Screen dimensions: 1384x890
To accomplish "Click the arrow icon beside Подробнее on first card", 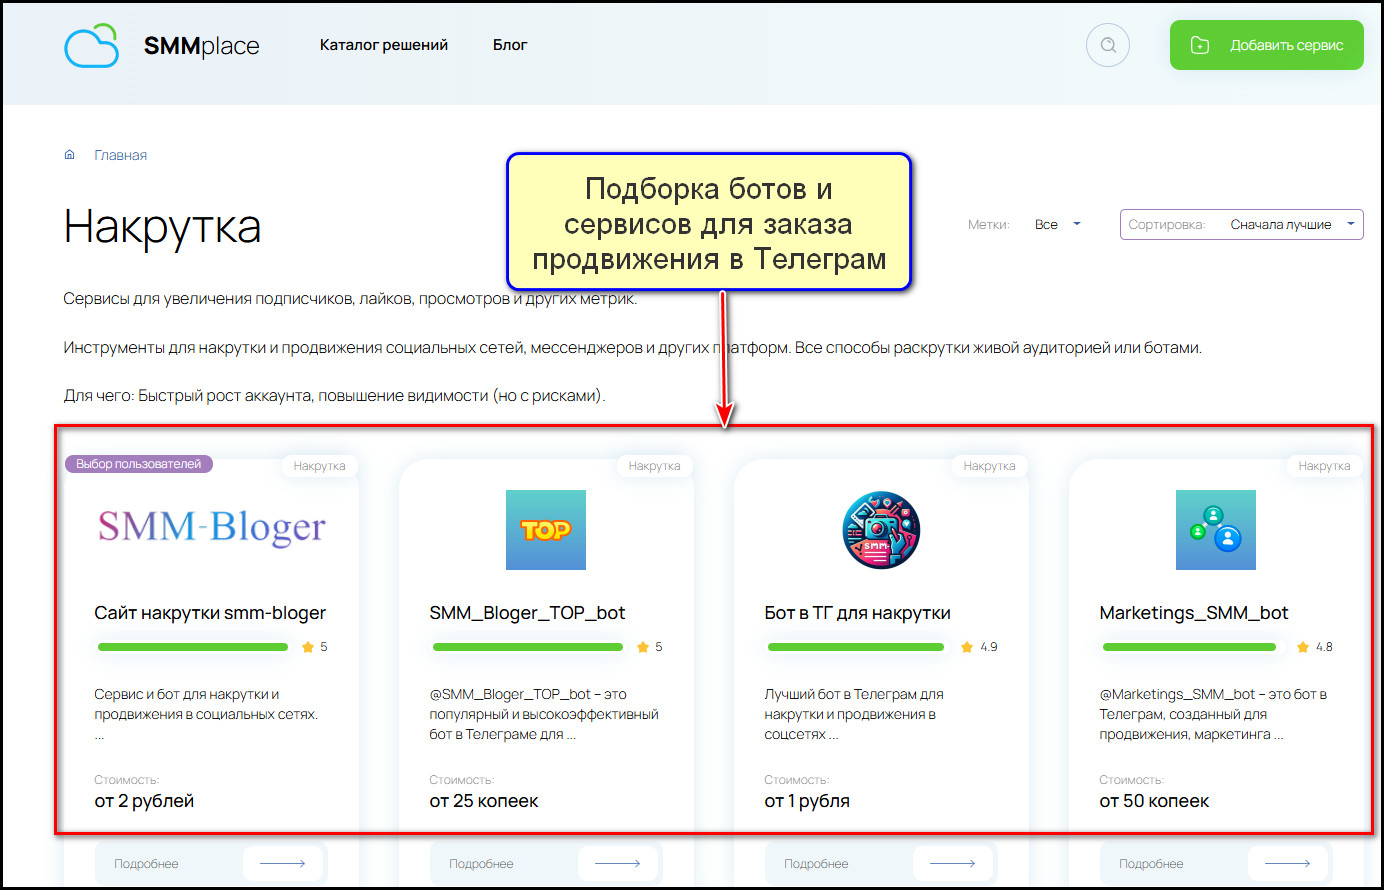I will point(284,863).
